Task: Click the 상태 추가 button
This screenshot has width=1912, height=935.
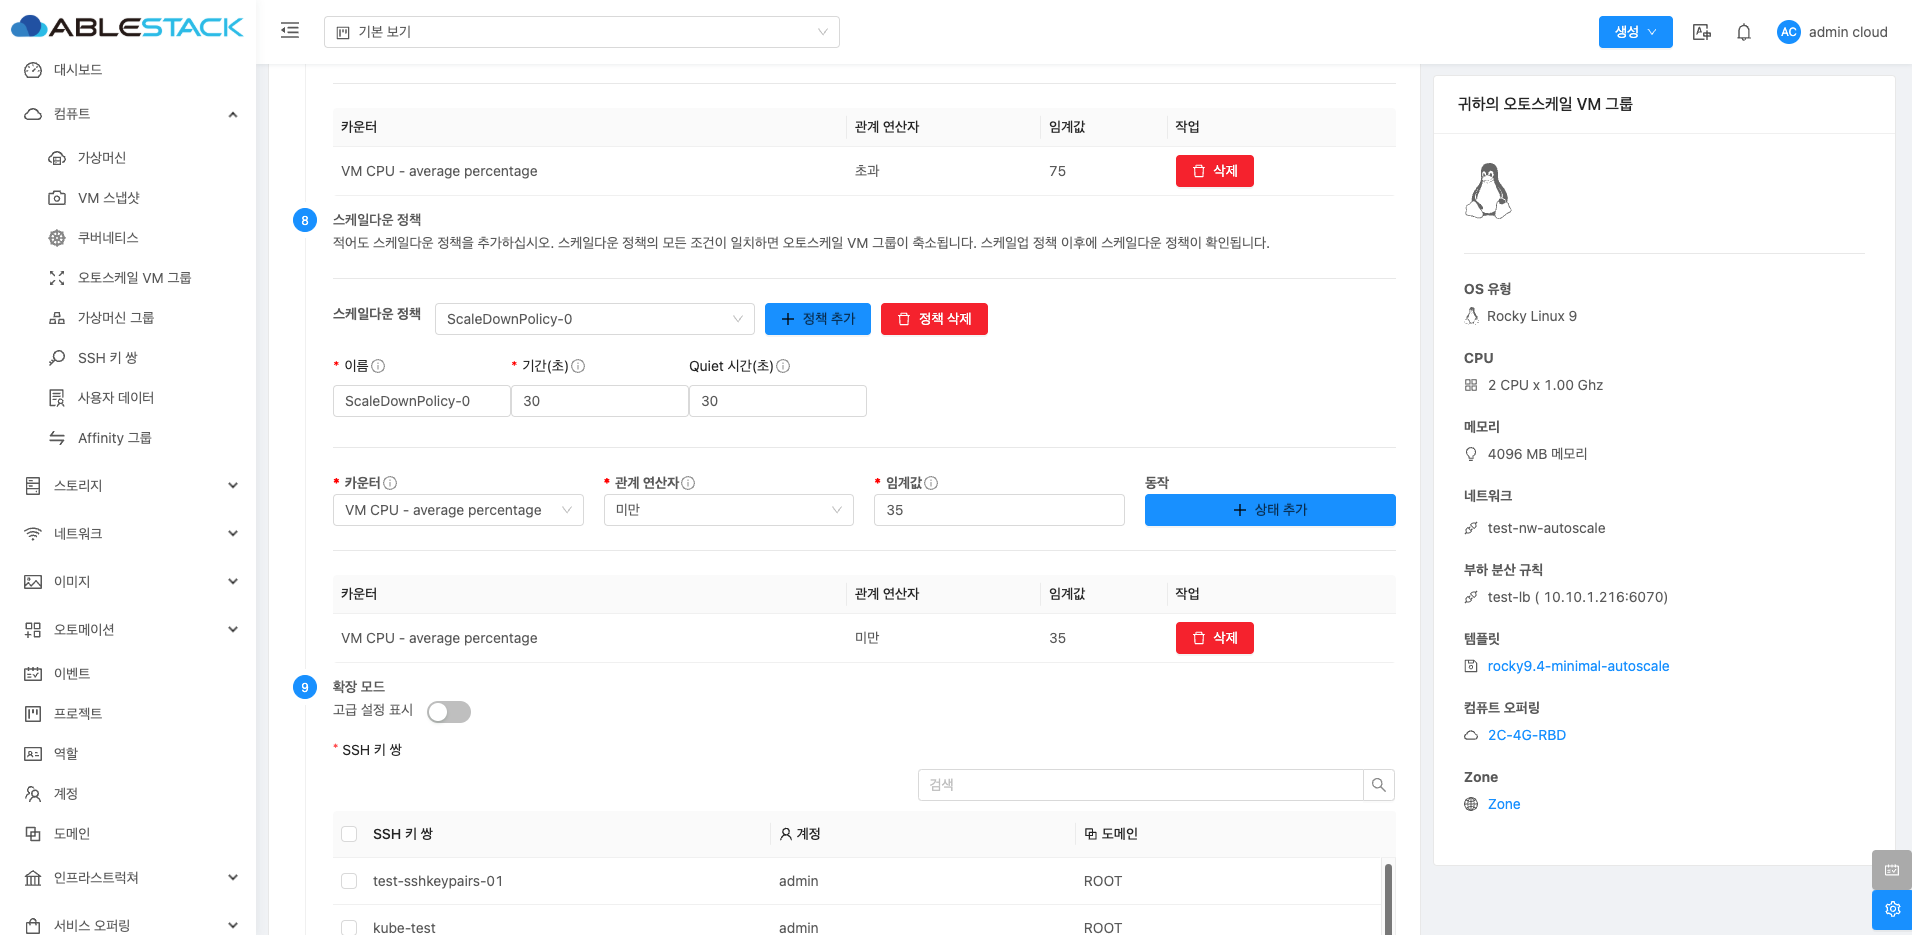Action: 1269,510
